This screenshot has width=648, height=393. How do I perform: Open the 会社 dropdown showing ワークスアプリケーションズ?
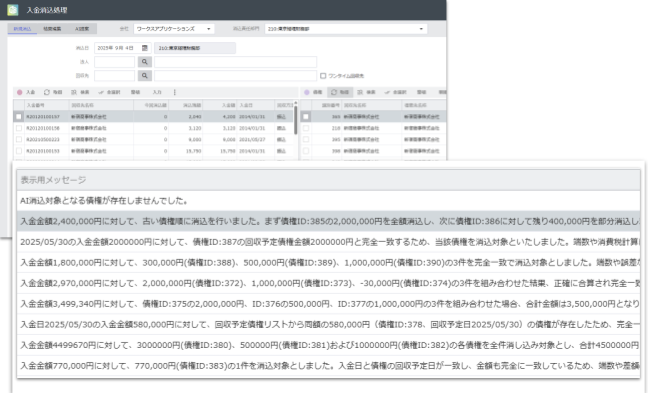click(x=174, y=29)
